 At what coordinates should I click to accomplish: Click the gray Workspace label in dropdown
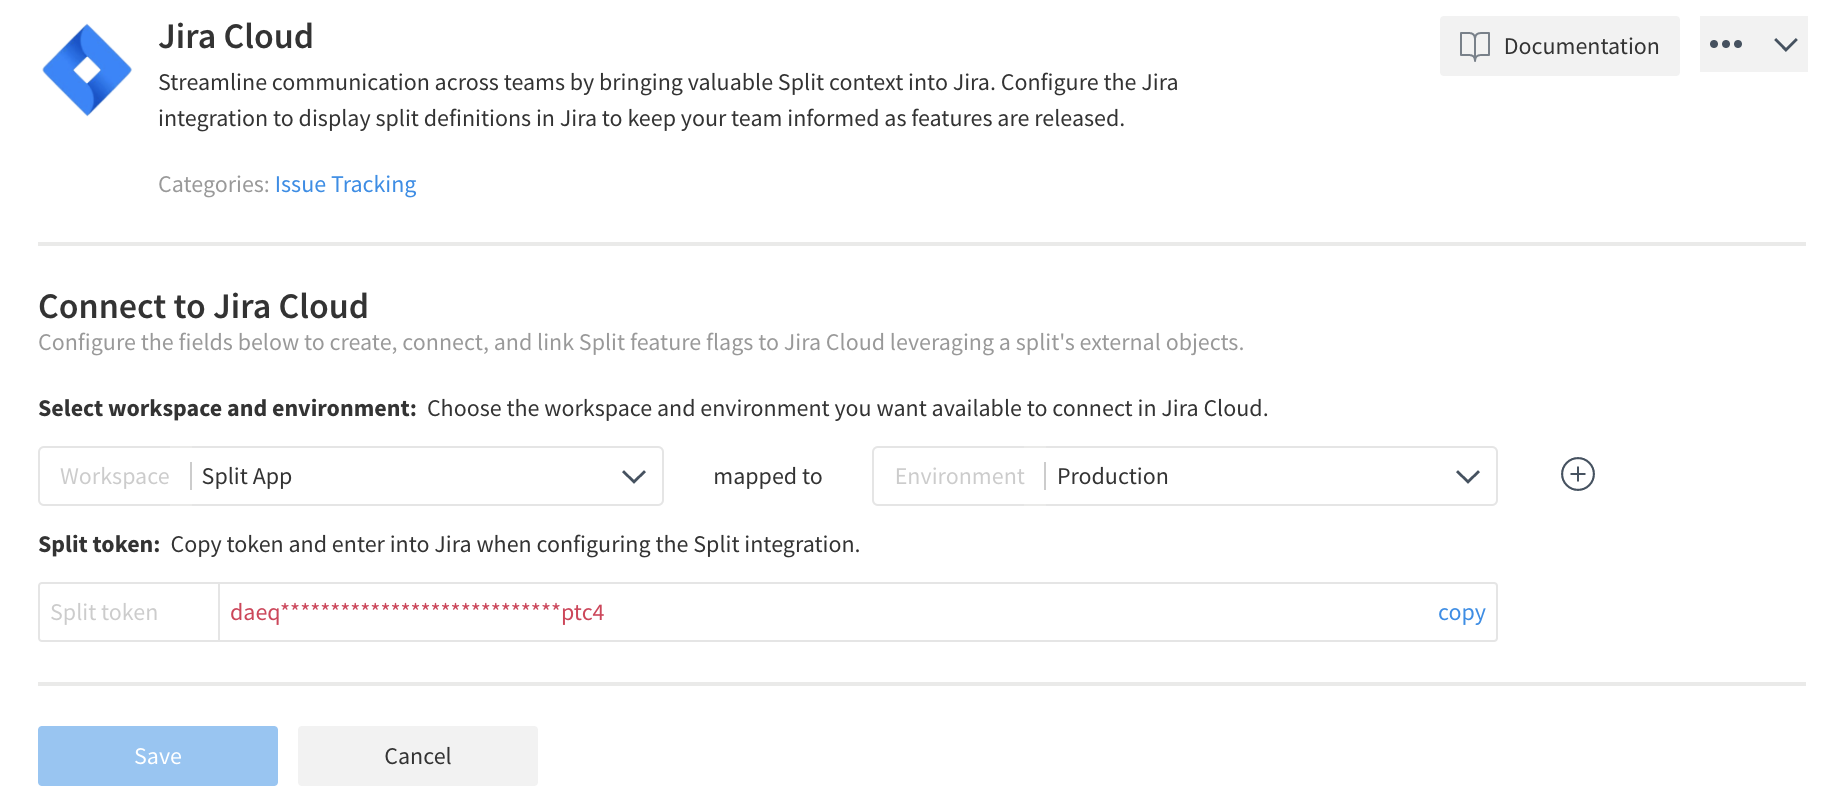(x=115, y=476)
